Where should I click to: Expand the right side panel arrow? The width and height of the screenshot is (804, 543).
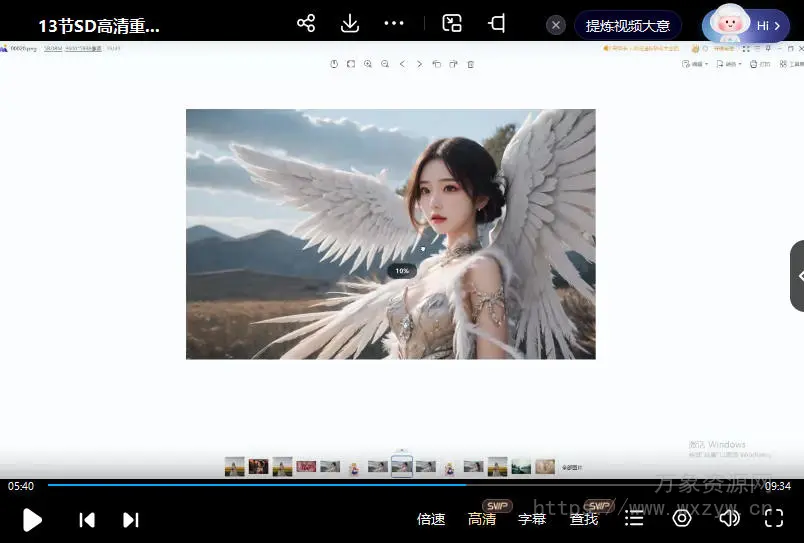coord(799,276)
